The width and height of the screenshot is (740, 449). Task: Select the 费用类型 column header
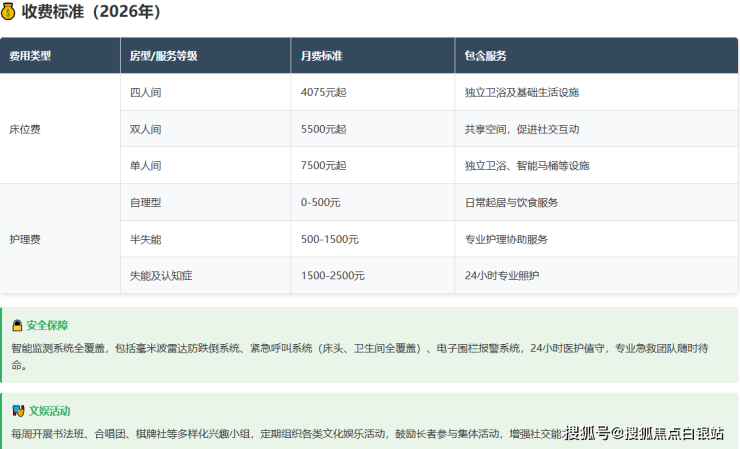30,56
